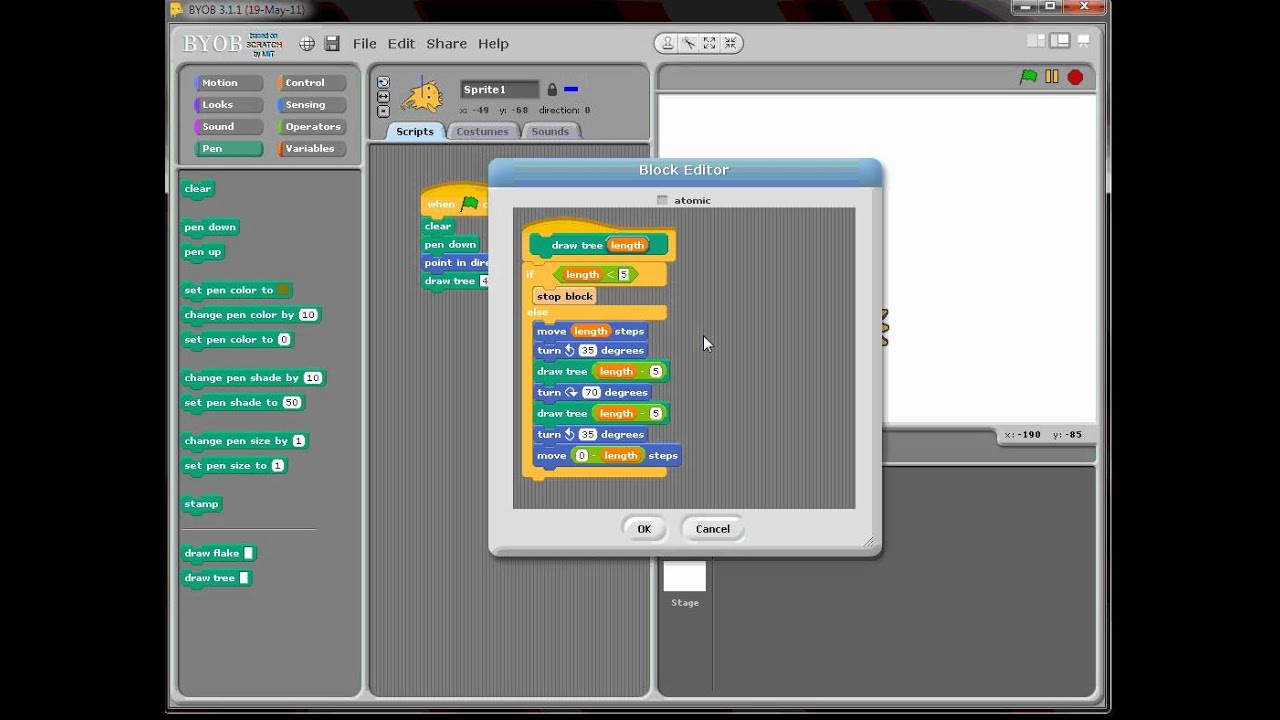Toggle the atomic checkbox

662,200
